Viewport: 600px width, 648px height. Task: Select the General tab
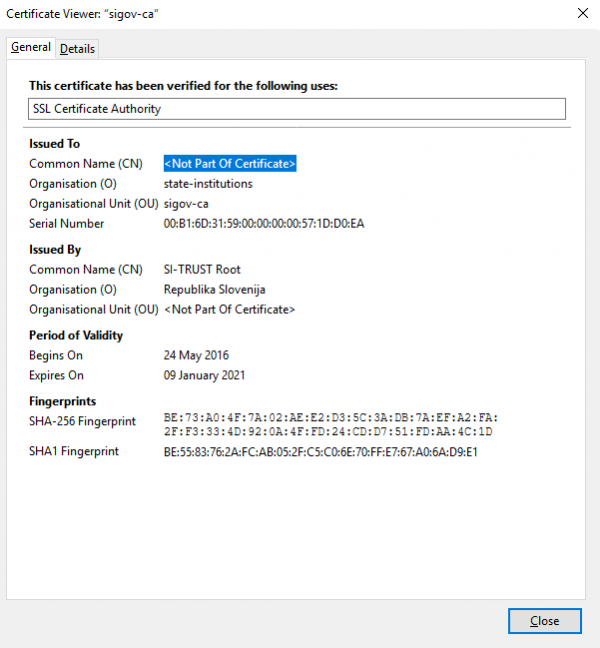tap(31, 48)
